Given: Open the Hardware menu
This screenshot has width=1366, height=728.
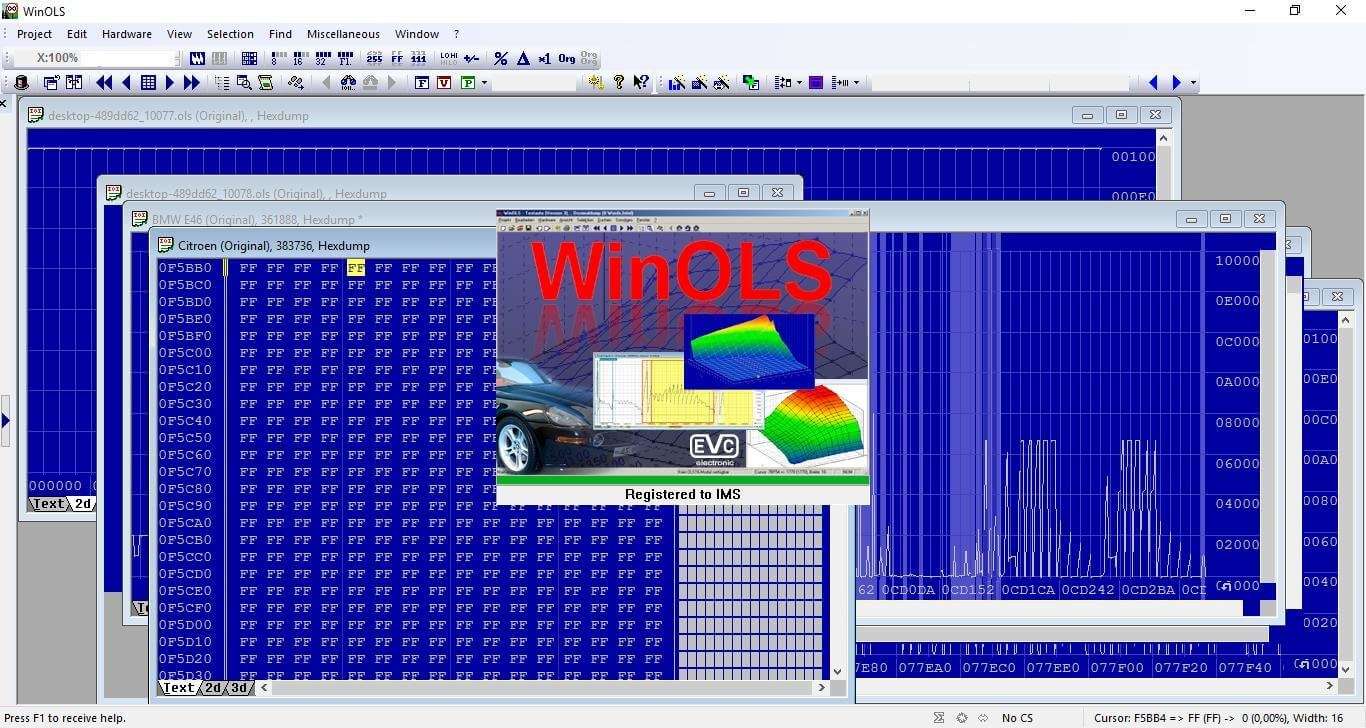Looking at the screenshot, I should click(x=127, y=34).
